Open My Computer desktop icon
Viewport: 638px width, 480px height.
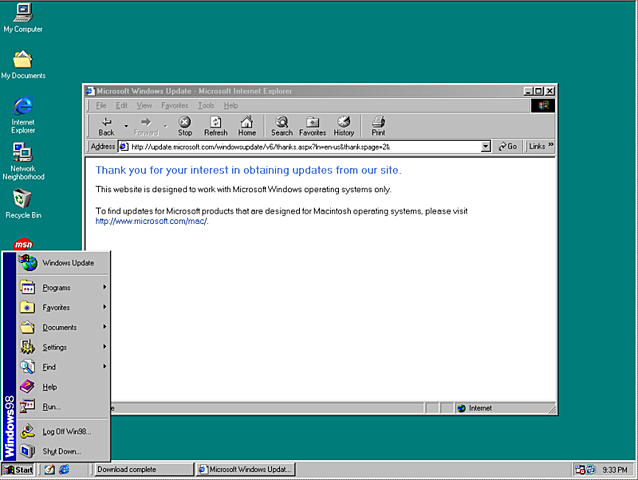tap(23, 13)
